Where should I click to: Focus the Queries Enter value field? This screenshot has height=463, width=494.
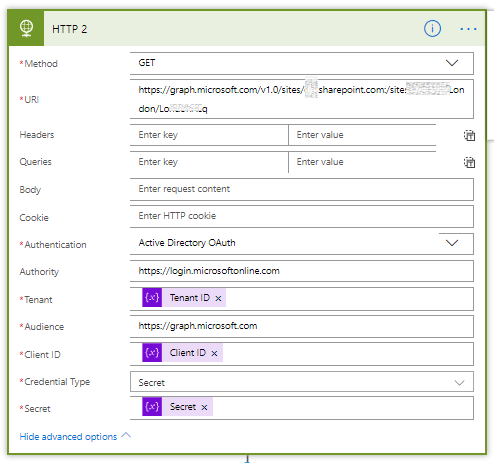pos(362,162)
